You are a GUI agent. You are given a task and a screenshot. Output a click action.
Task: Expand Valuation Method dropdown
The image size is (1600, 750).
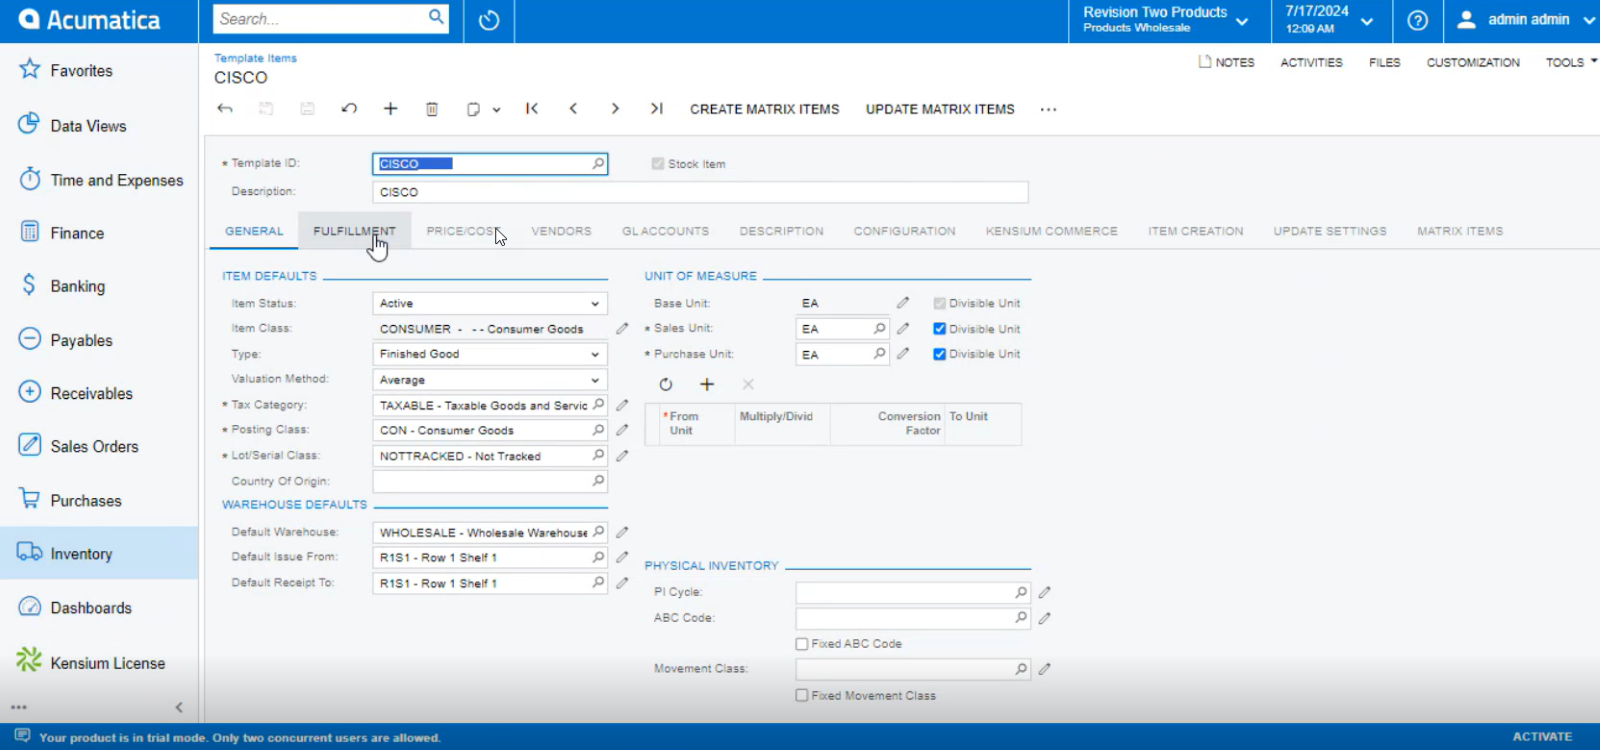click(595, 380)
